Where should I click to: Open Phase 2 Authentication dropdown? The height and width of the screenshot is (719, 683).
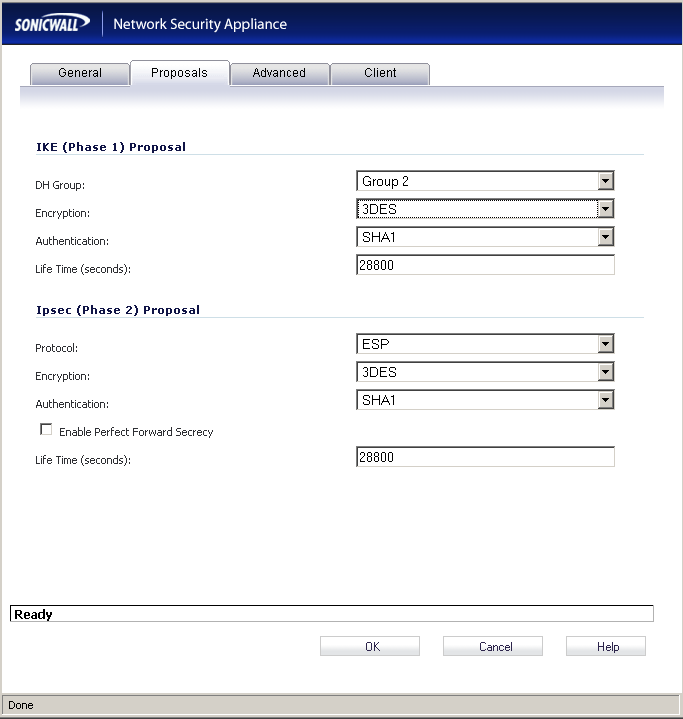[485, 400]
